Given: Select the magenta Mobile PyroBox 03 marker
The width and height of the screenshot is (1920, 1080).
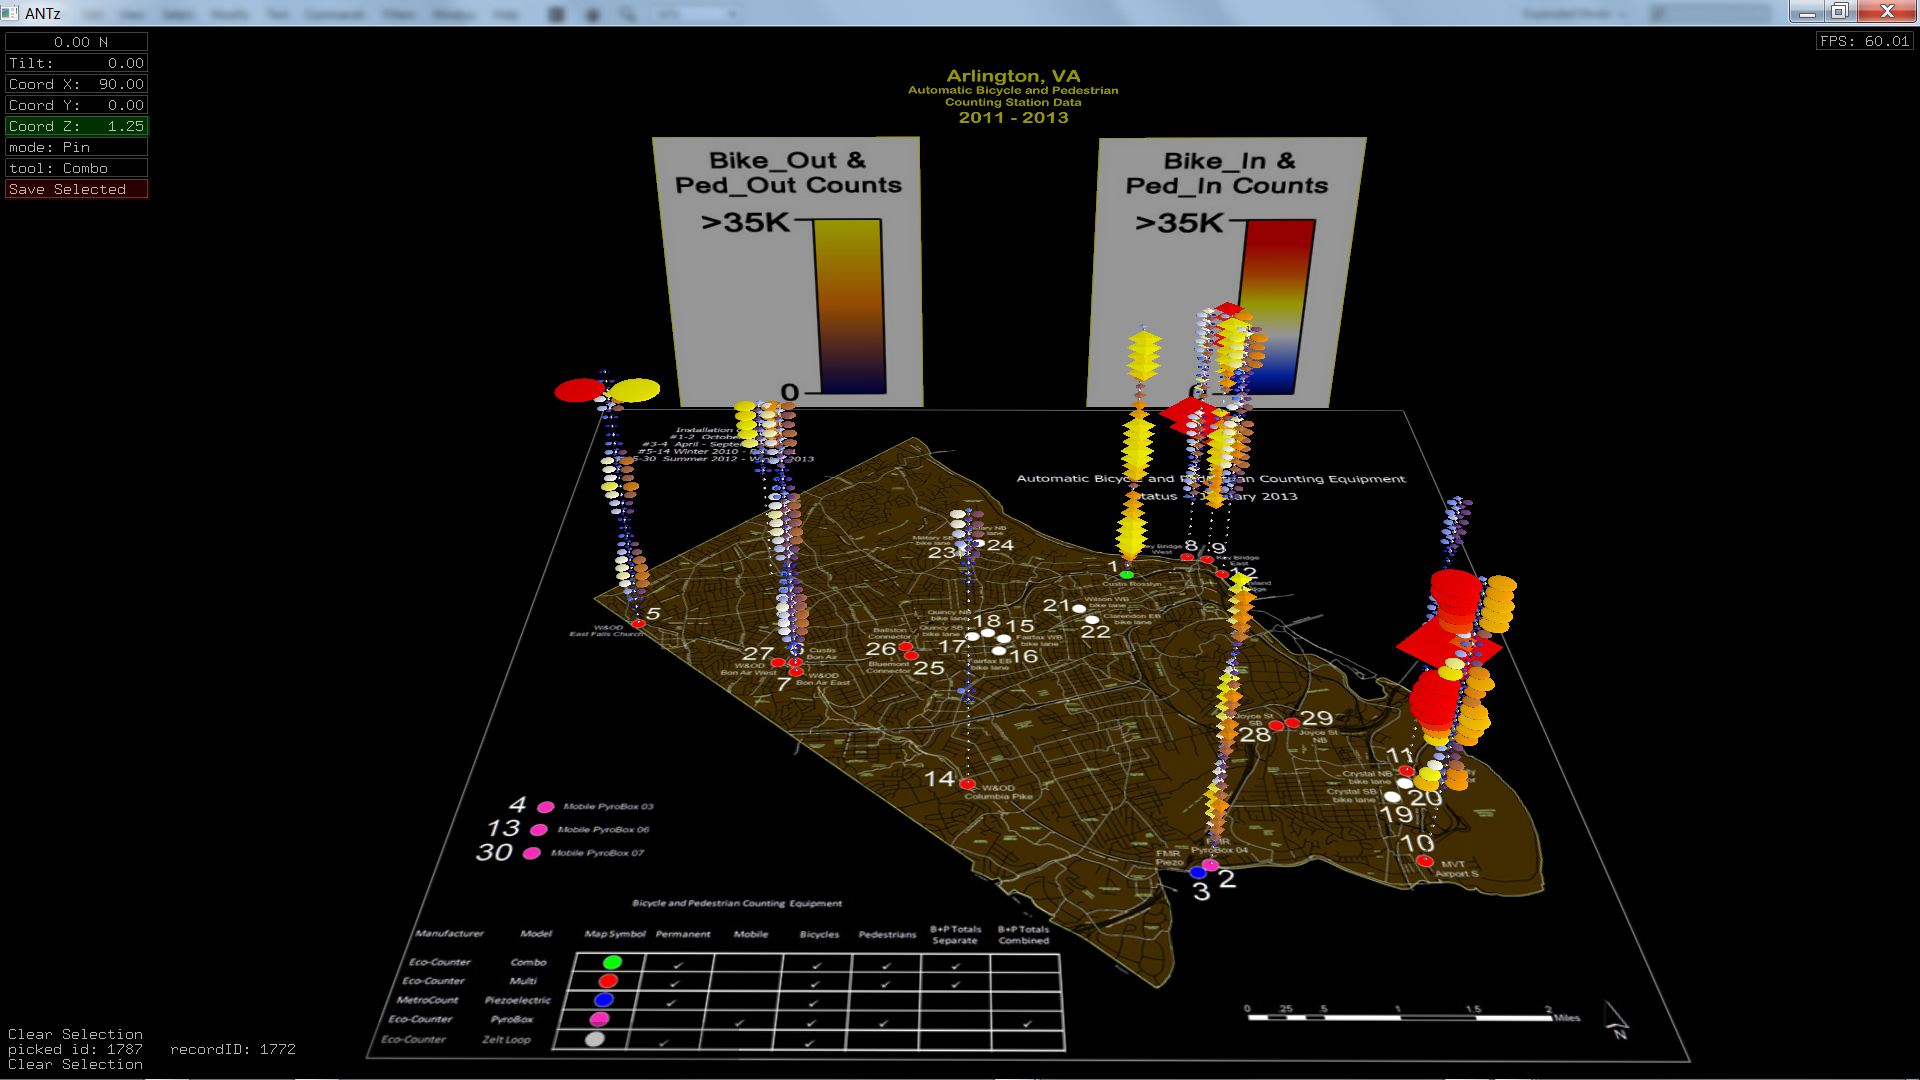Looking at the screenshot, I should 546,807.
